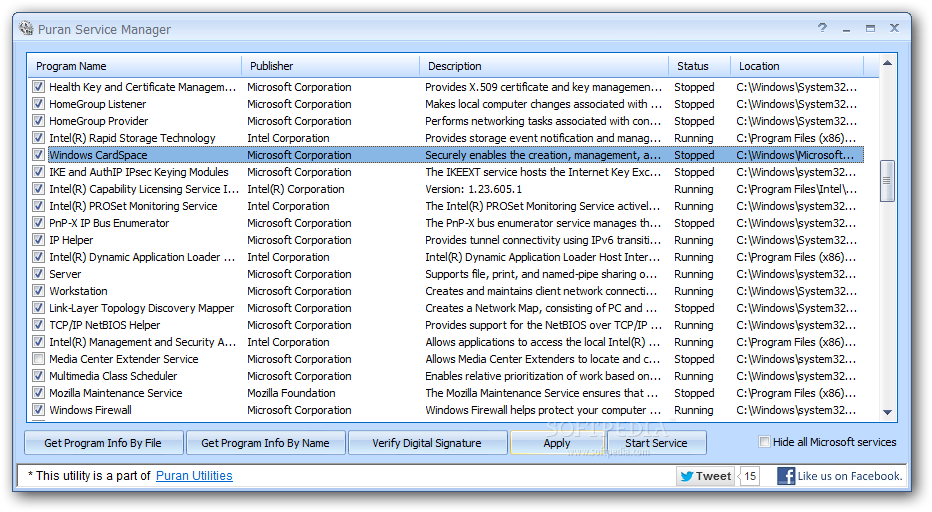Click the help question mark icon

822,27
